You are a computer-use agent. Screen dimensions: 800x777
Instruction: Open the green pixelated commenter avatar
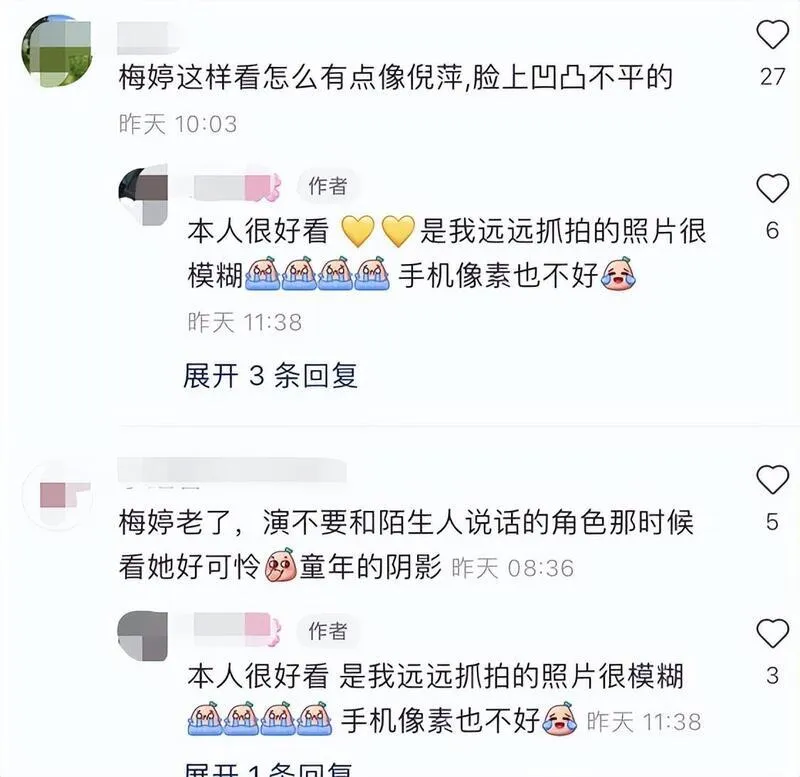pyautogui.click(x=57, y=51)
